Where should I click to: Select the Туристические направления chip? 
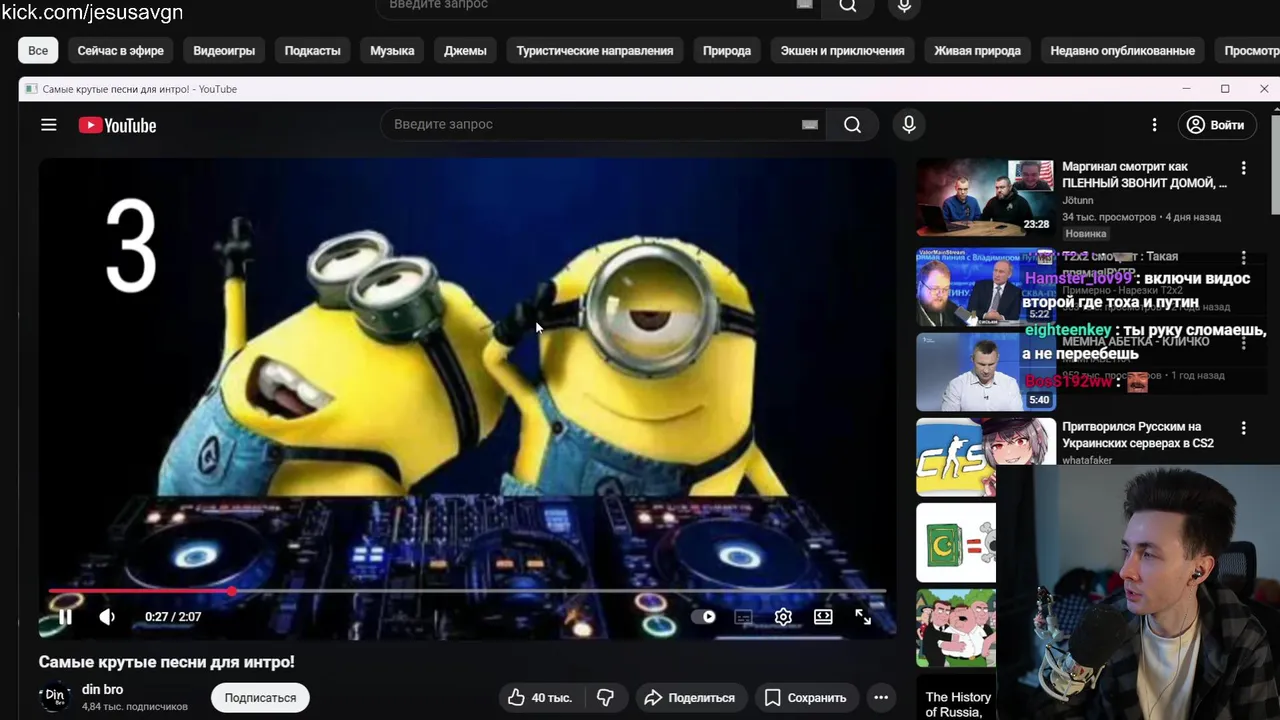pos(595,50)
